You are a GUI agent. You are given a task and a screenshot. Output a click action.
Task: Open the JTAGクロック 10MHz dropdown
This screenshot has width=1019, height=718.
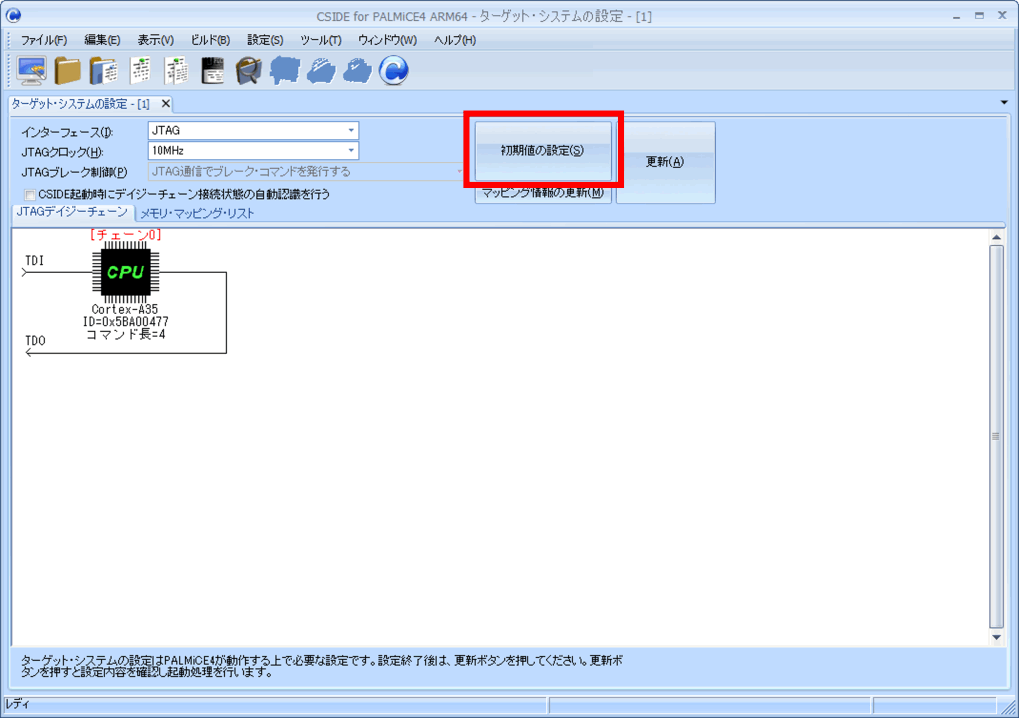point(351,151)
